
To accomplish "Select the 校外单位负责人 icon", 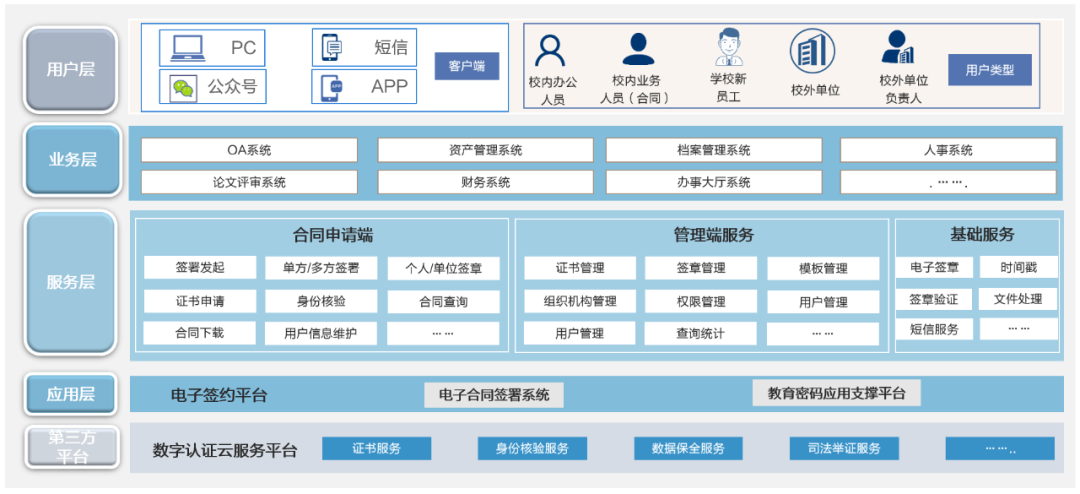I will [898, 48].
